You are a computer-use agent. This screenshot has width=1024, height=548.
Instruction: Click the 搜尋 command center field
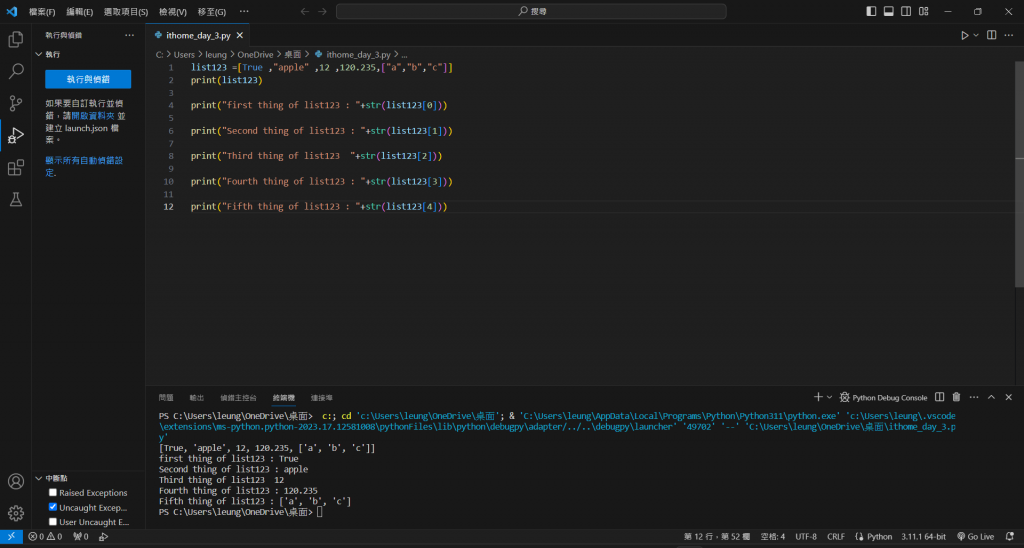pyautogui.click(x=531, y=11)
